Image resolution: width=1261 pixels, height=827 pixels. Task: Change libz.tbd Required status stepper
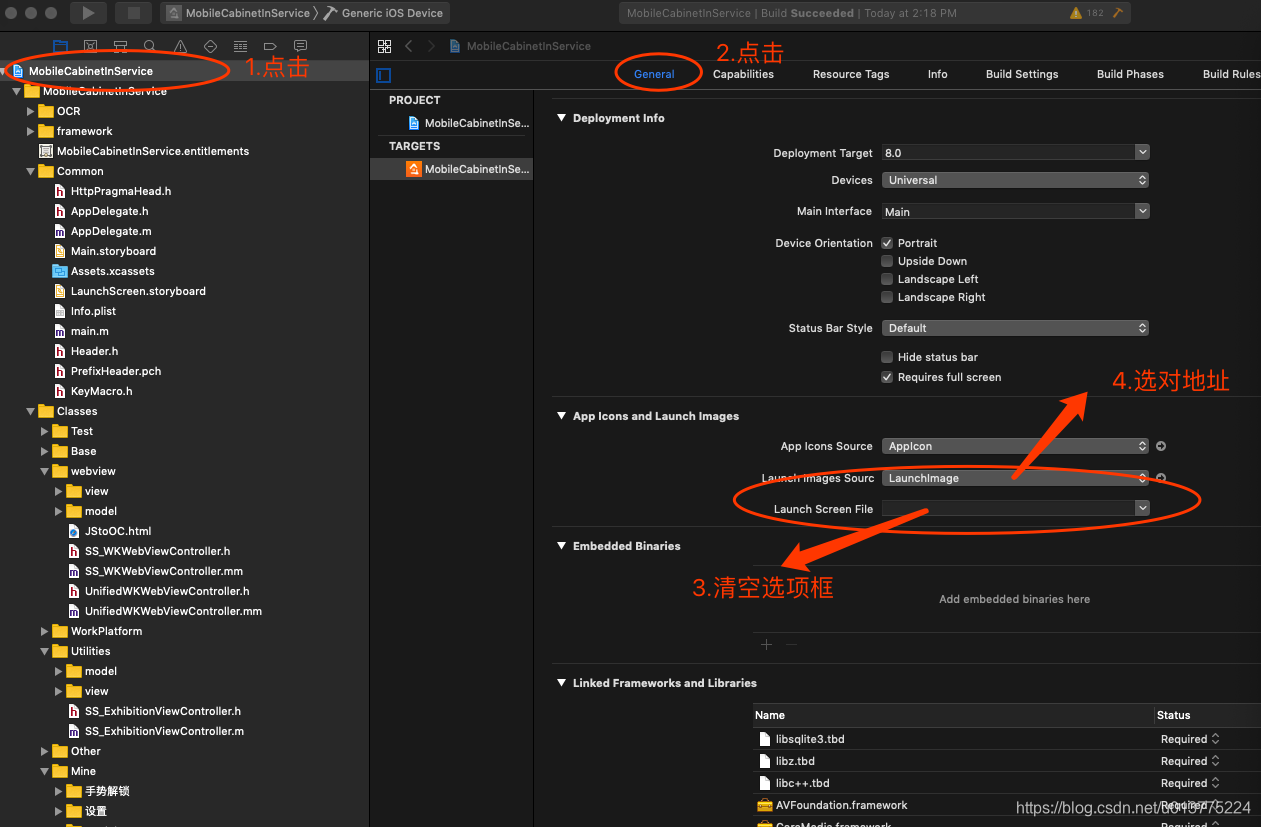[x=1215, y=761]
